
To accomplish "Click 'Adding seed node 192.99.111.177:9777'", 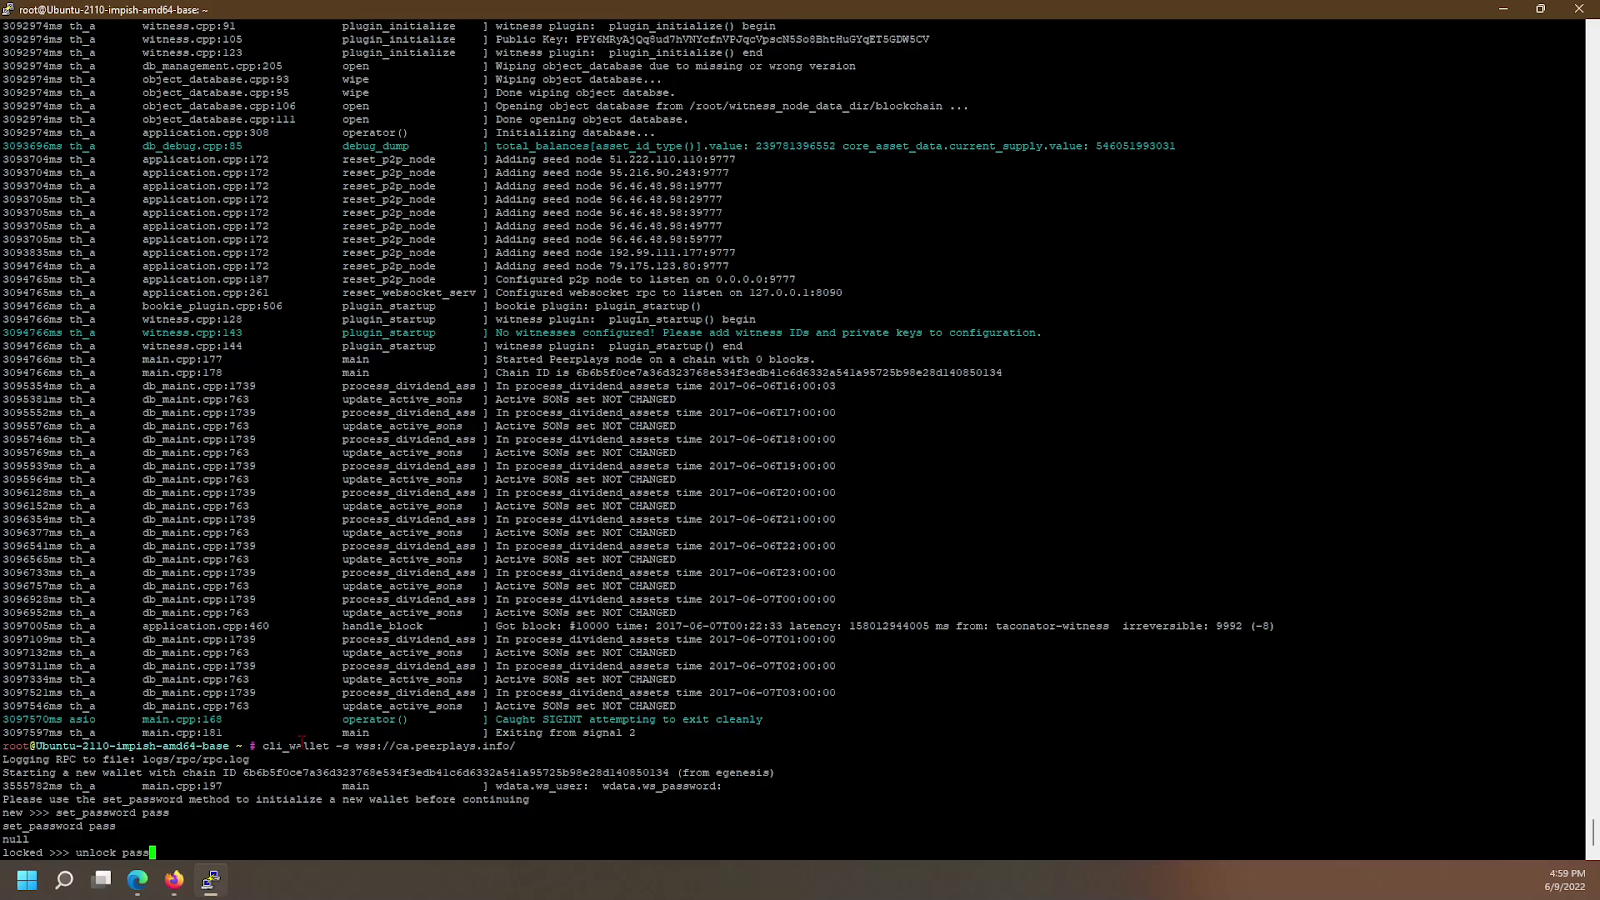I will [615, 253].
